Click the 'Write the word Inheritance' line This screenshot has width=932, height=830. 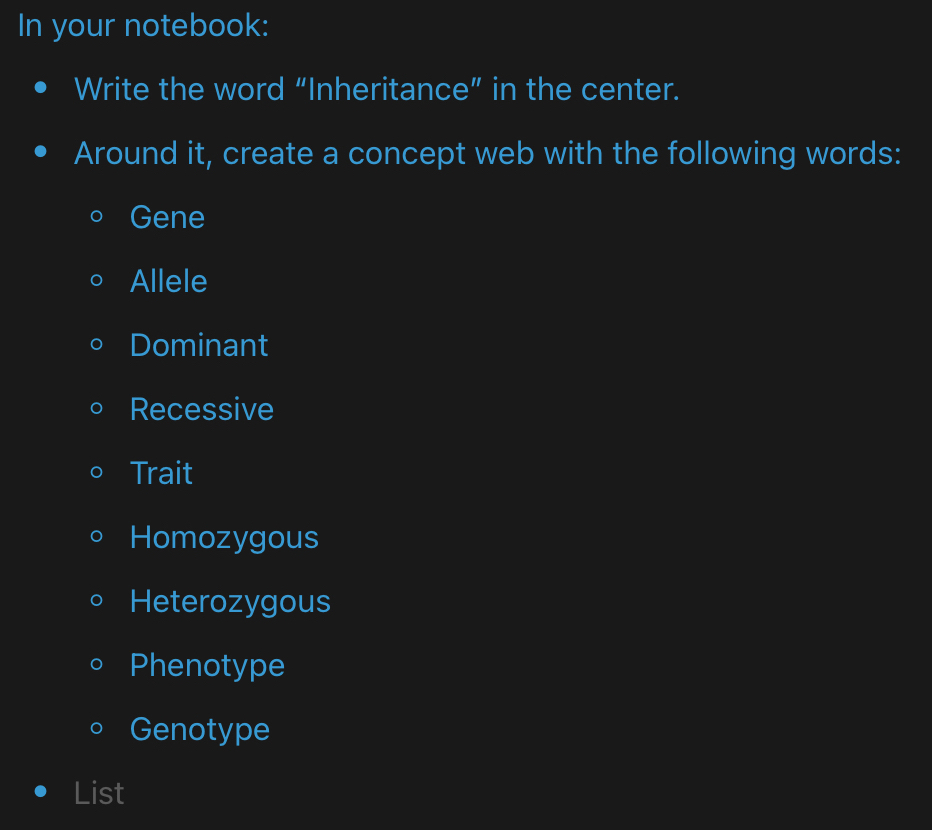point(376,90)
